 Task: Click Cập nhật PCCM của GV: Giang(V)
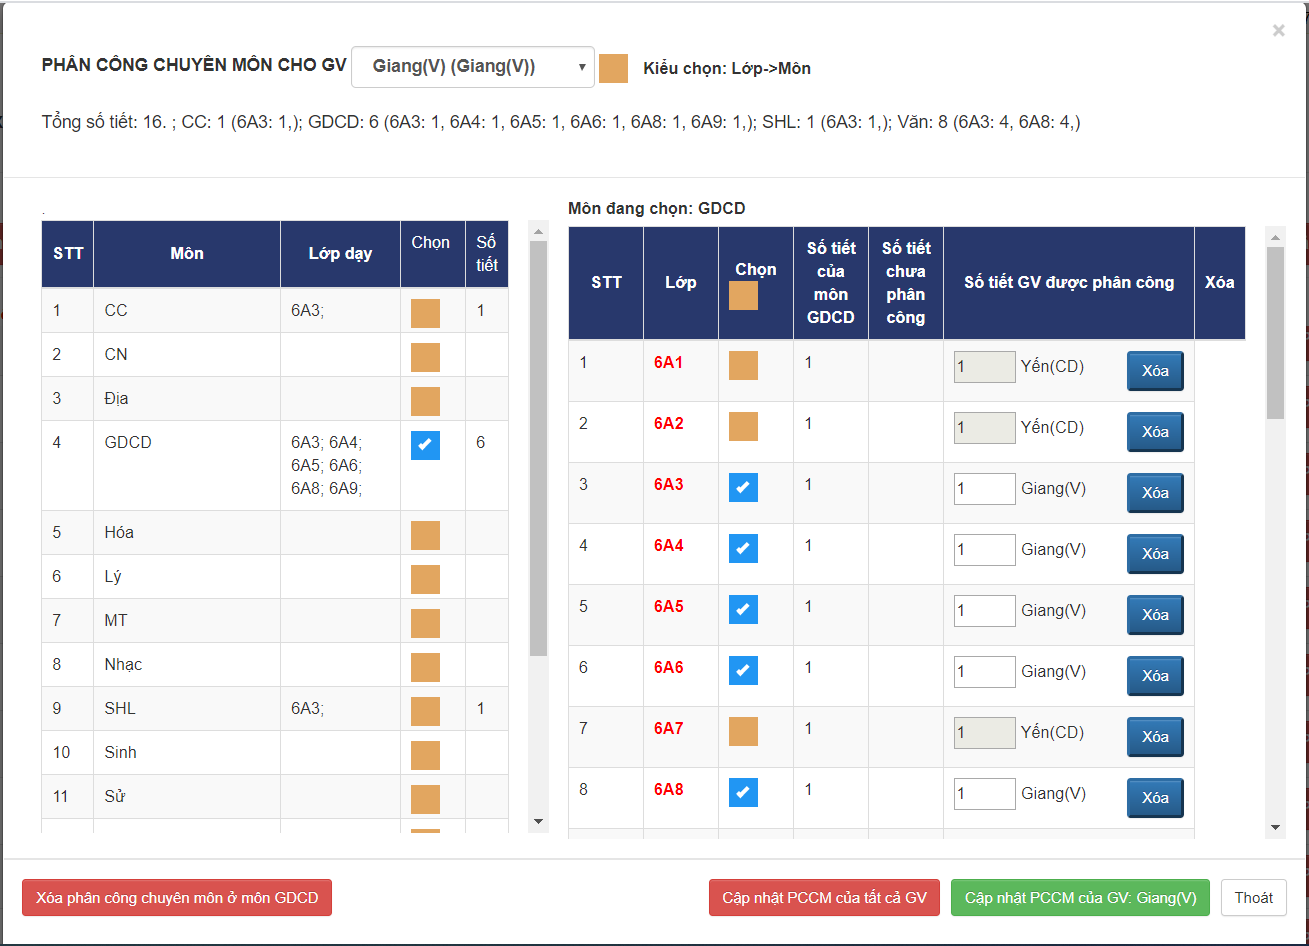[x=1080, y=898]
